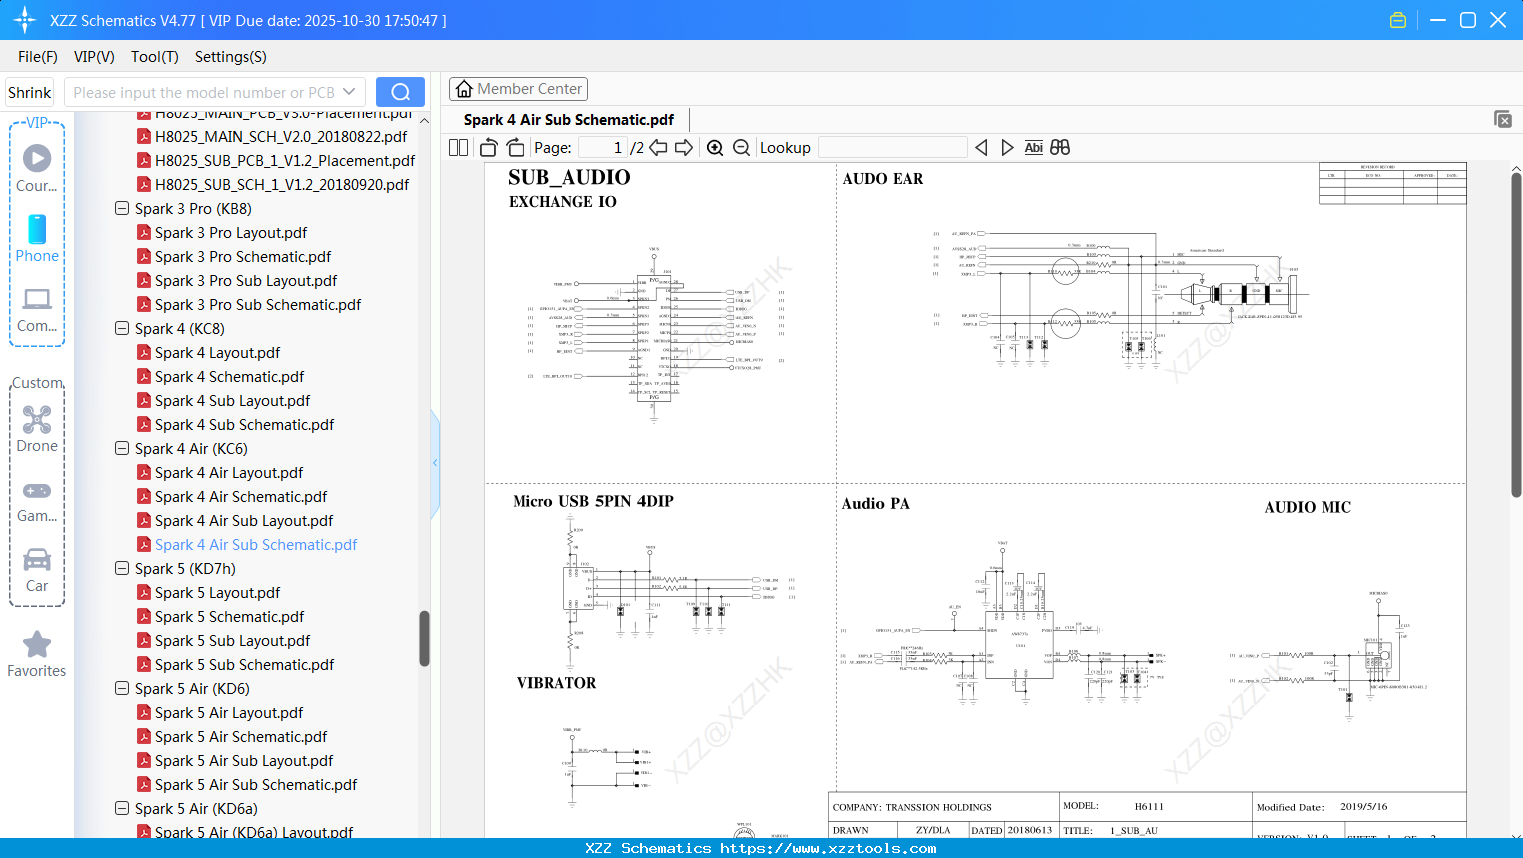Select the Drone category icon
The image size is (1523, 858).
37,430
